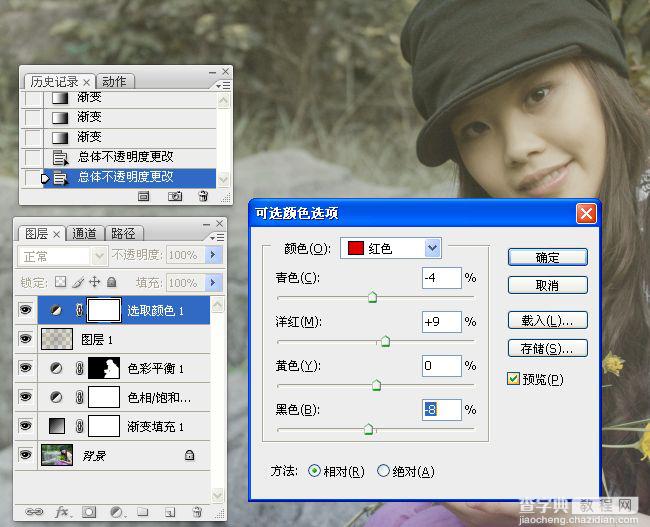Lock transparent pixels icon
The height and width of the screenshot is (527, 650).
[61, 282]
